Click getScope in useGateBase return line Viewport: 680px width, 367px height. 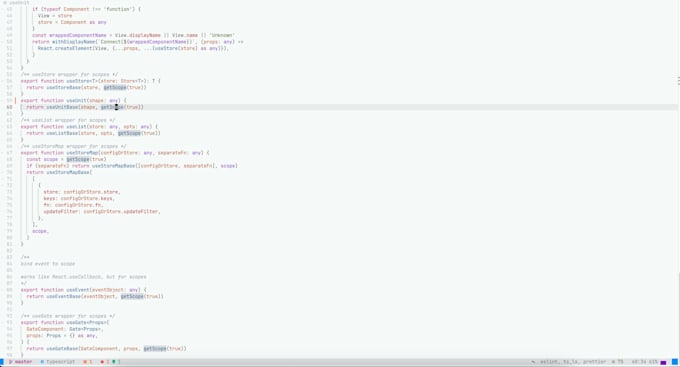[155, 349]
